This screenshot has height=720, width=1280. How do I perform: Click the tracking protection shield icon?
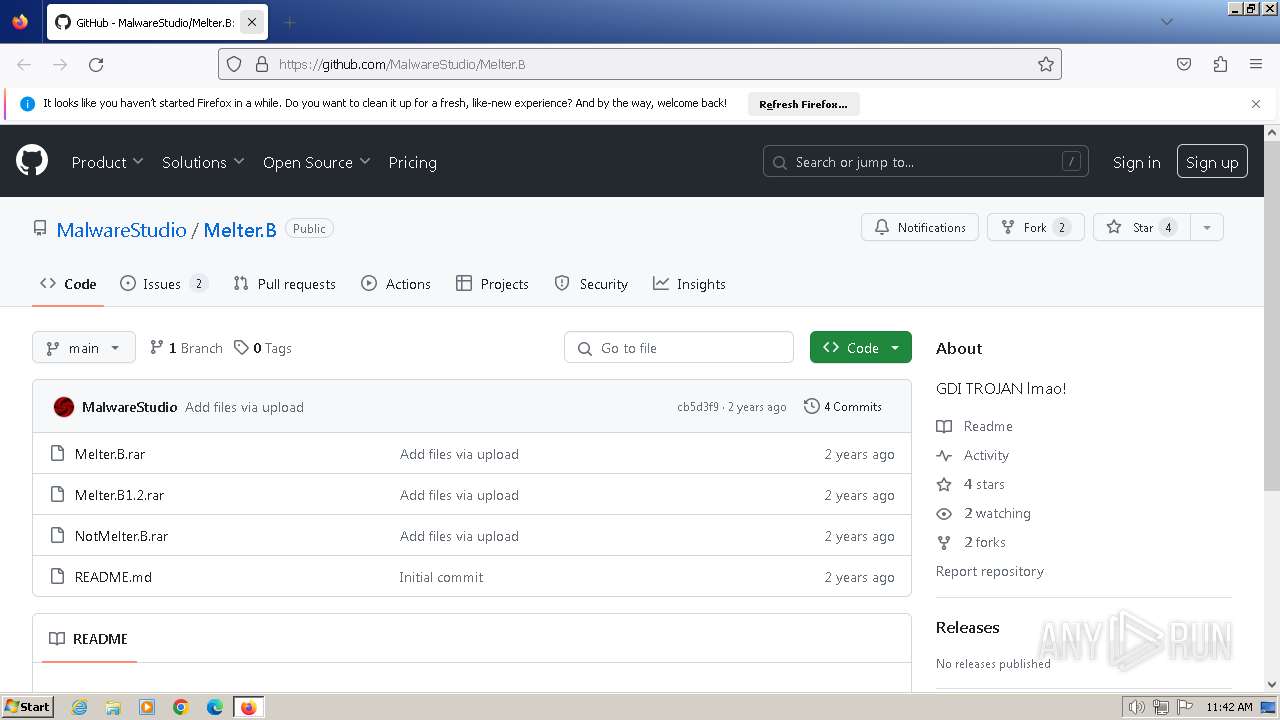(234, 64)
